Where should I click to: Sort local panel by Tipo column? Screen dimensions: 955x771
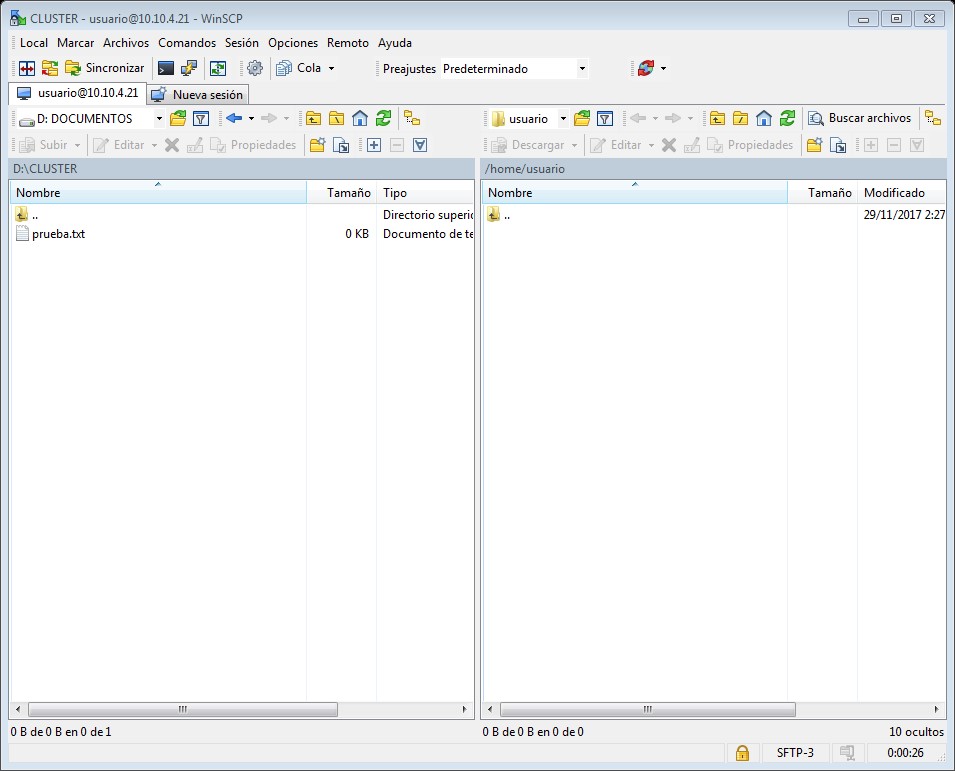[x=425, y=192]
